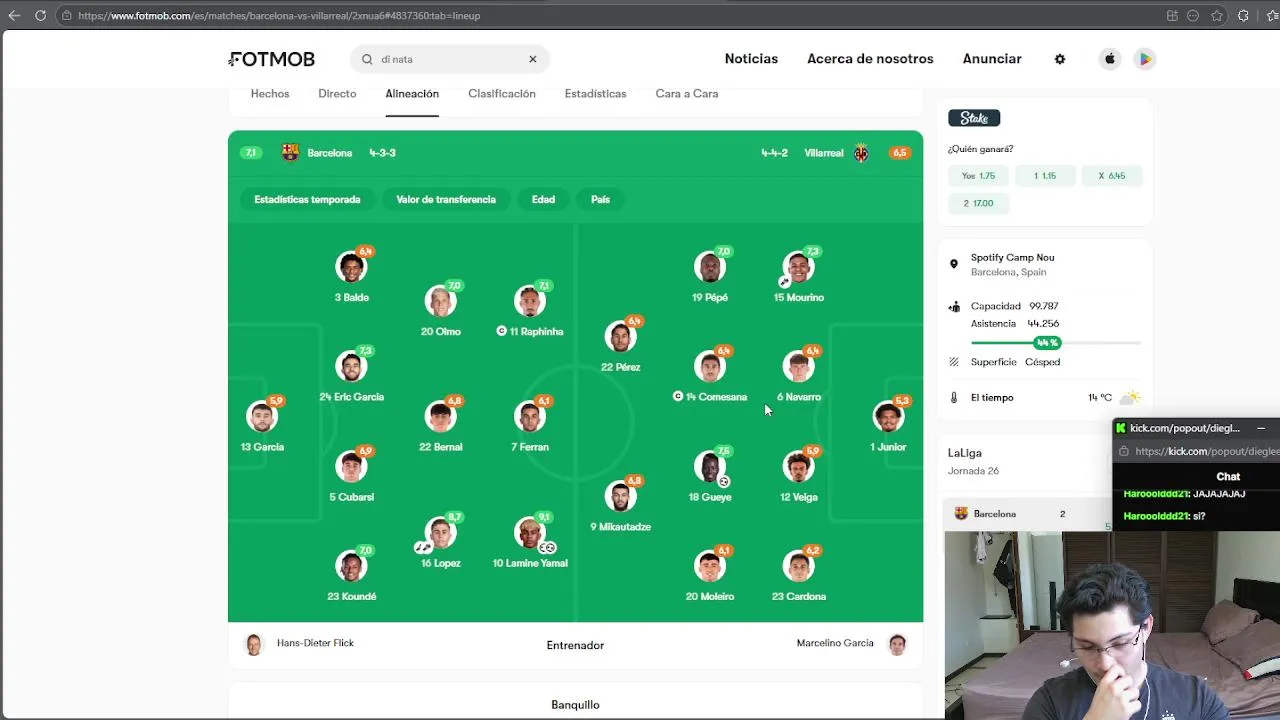Screen dimensions: 1280x720
Task: Select the País filter chip
Action: click(x=600, y=200)
